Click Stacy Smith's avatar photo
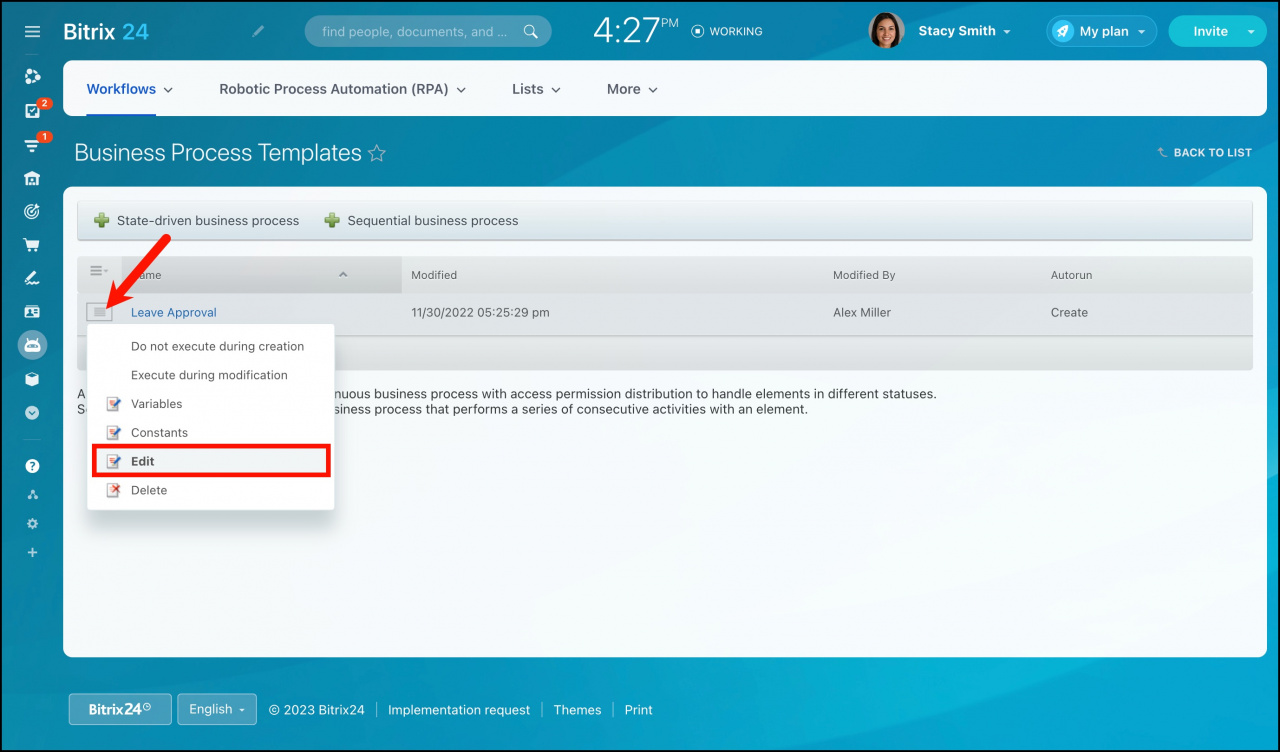The width and height of the screenshot is (1280, 752). pos(887,31)
